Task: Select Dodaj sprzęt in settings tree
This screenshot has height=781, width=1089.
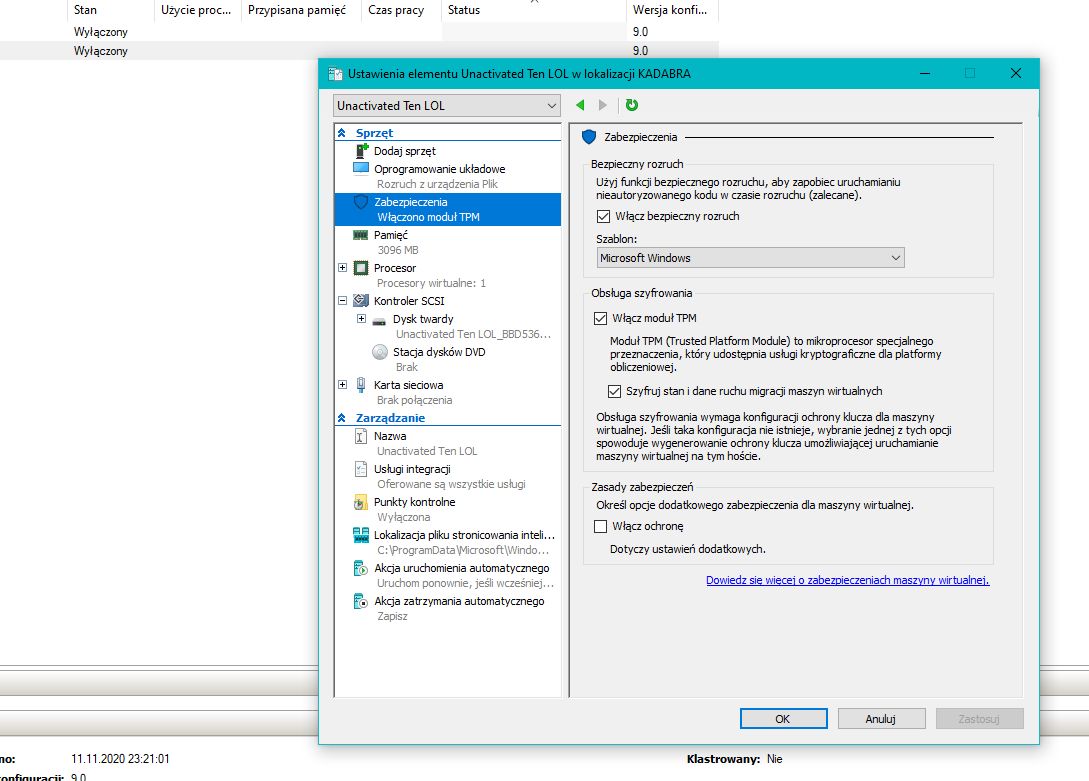Action: coord(405,151)
